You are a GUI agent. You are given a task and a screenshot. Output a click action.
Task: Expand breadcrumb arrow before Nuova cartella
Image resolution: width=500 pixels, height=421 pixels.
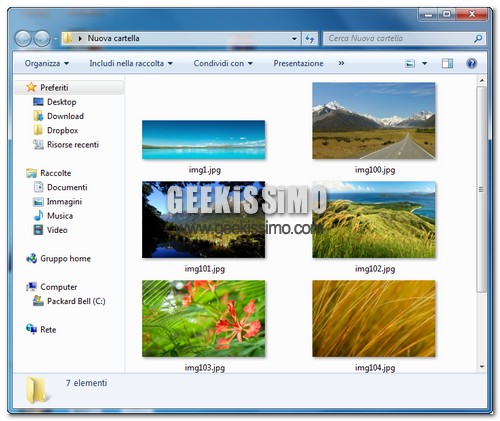80,38
